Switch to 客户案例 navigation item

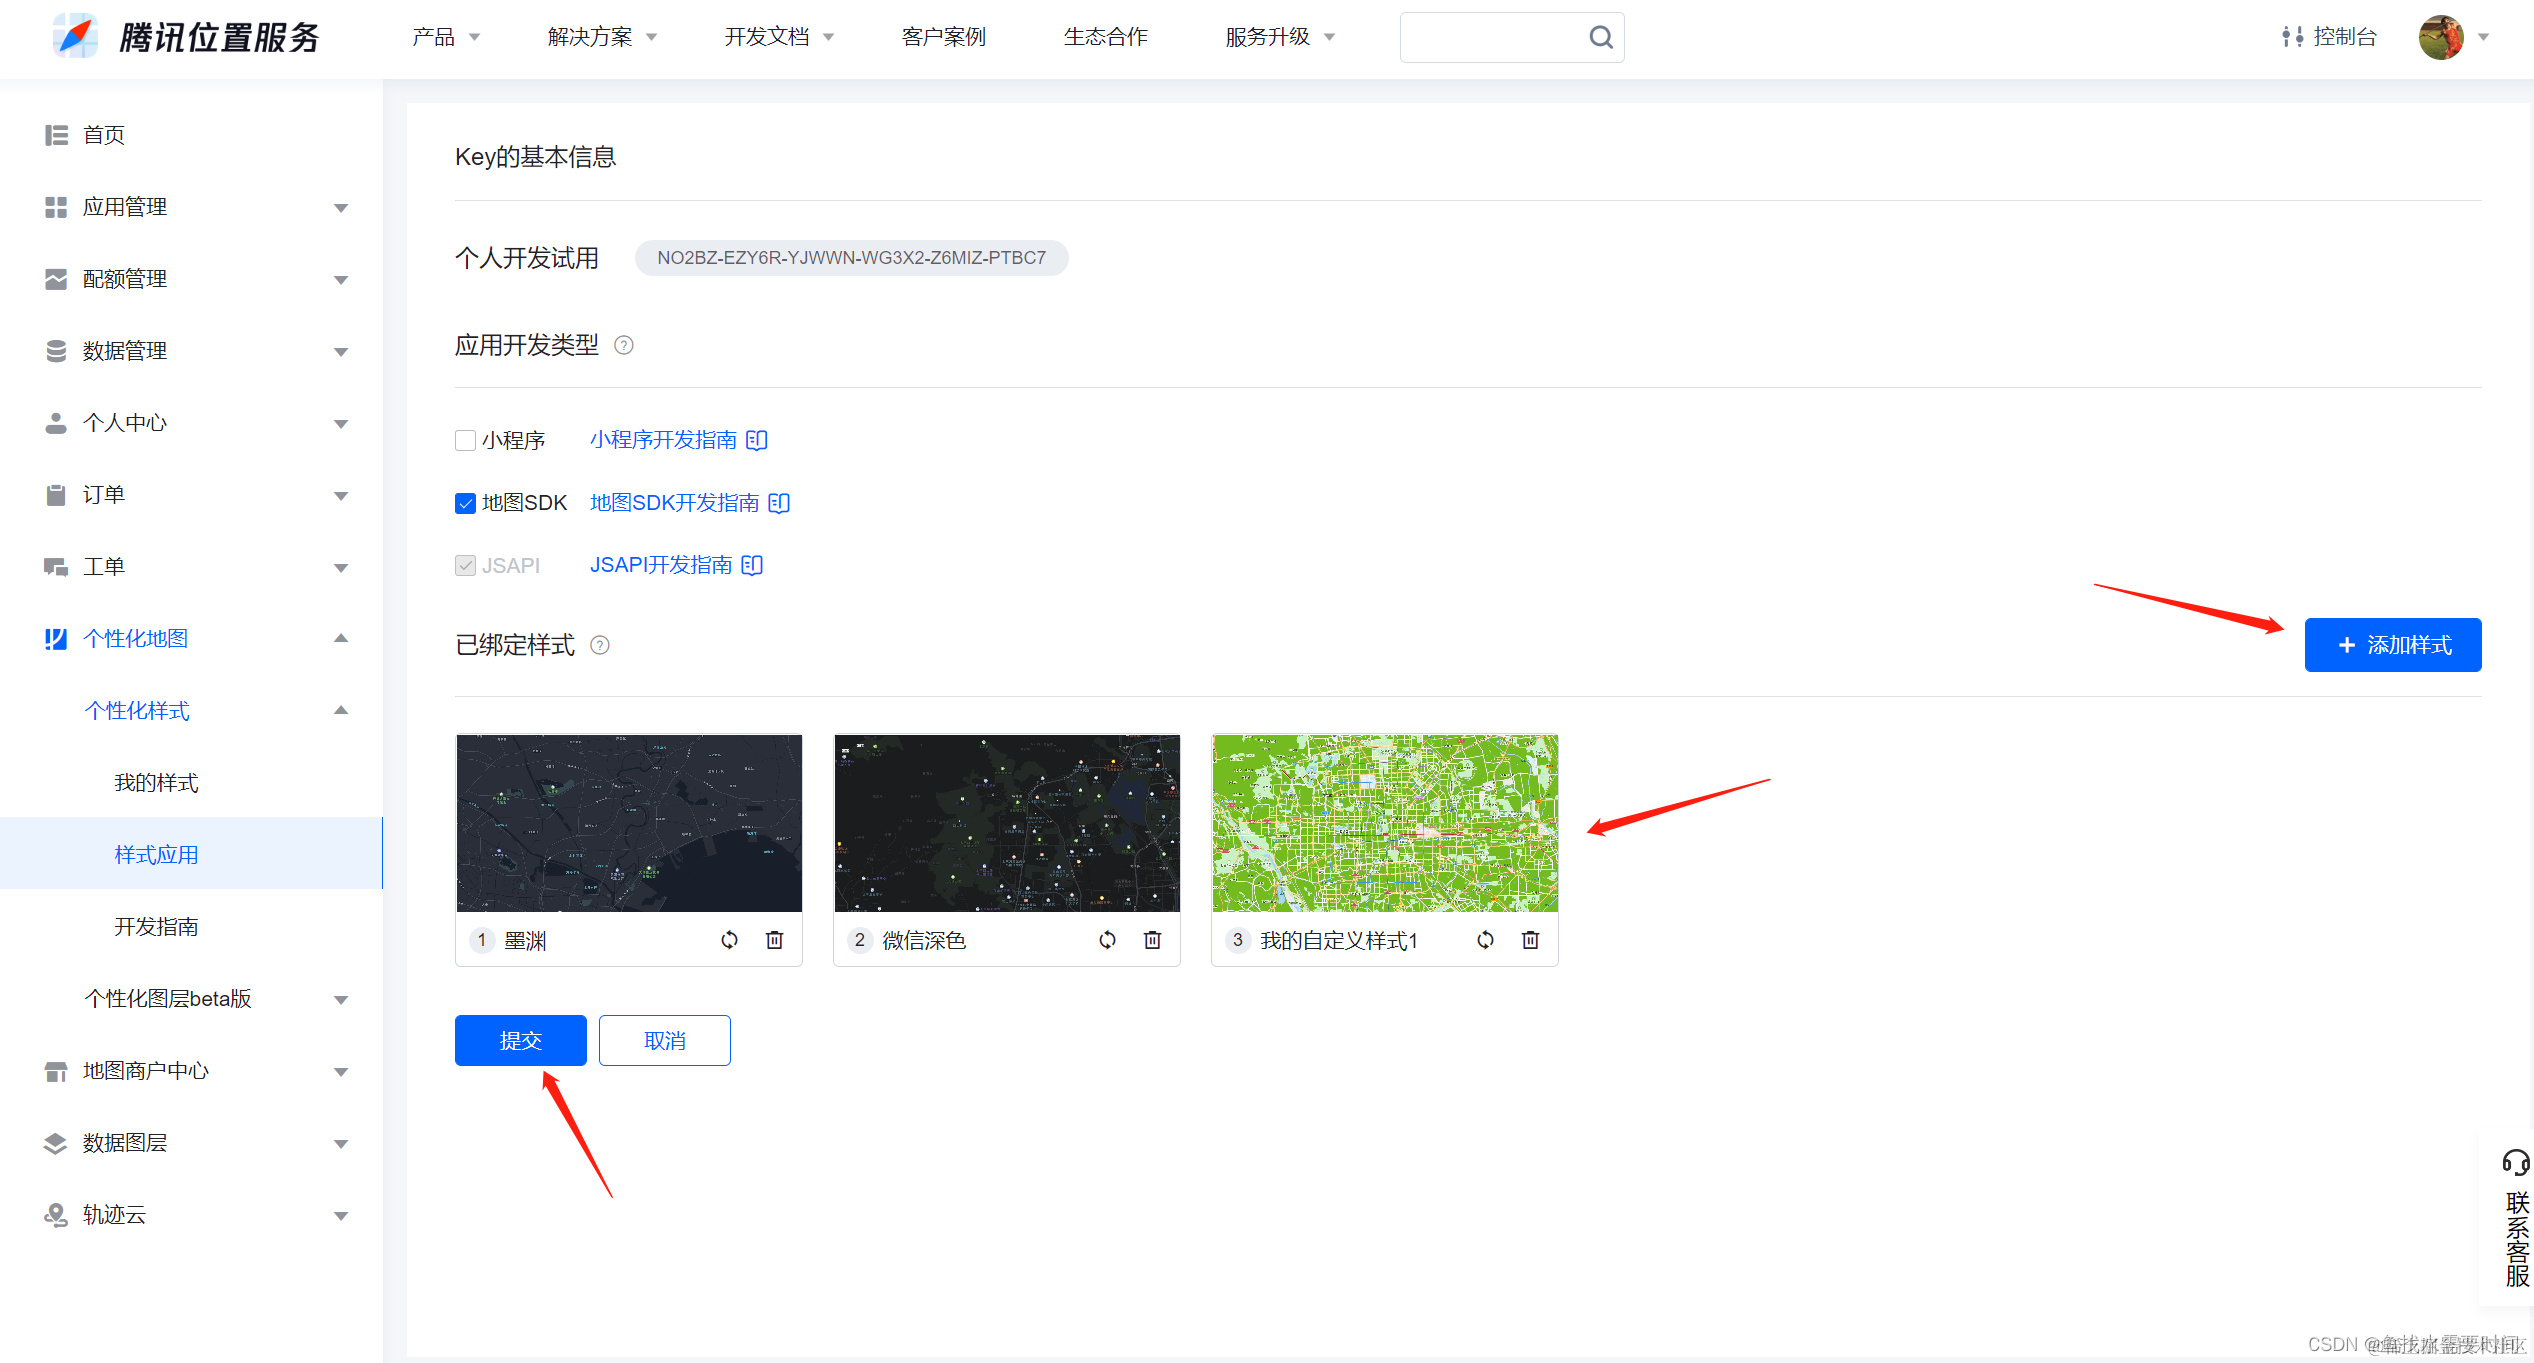(x=942, y=36)
